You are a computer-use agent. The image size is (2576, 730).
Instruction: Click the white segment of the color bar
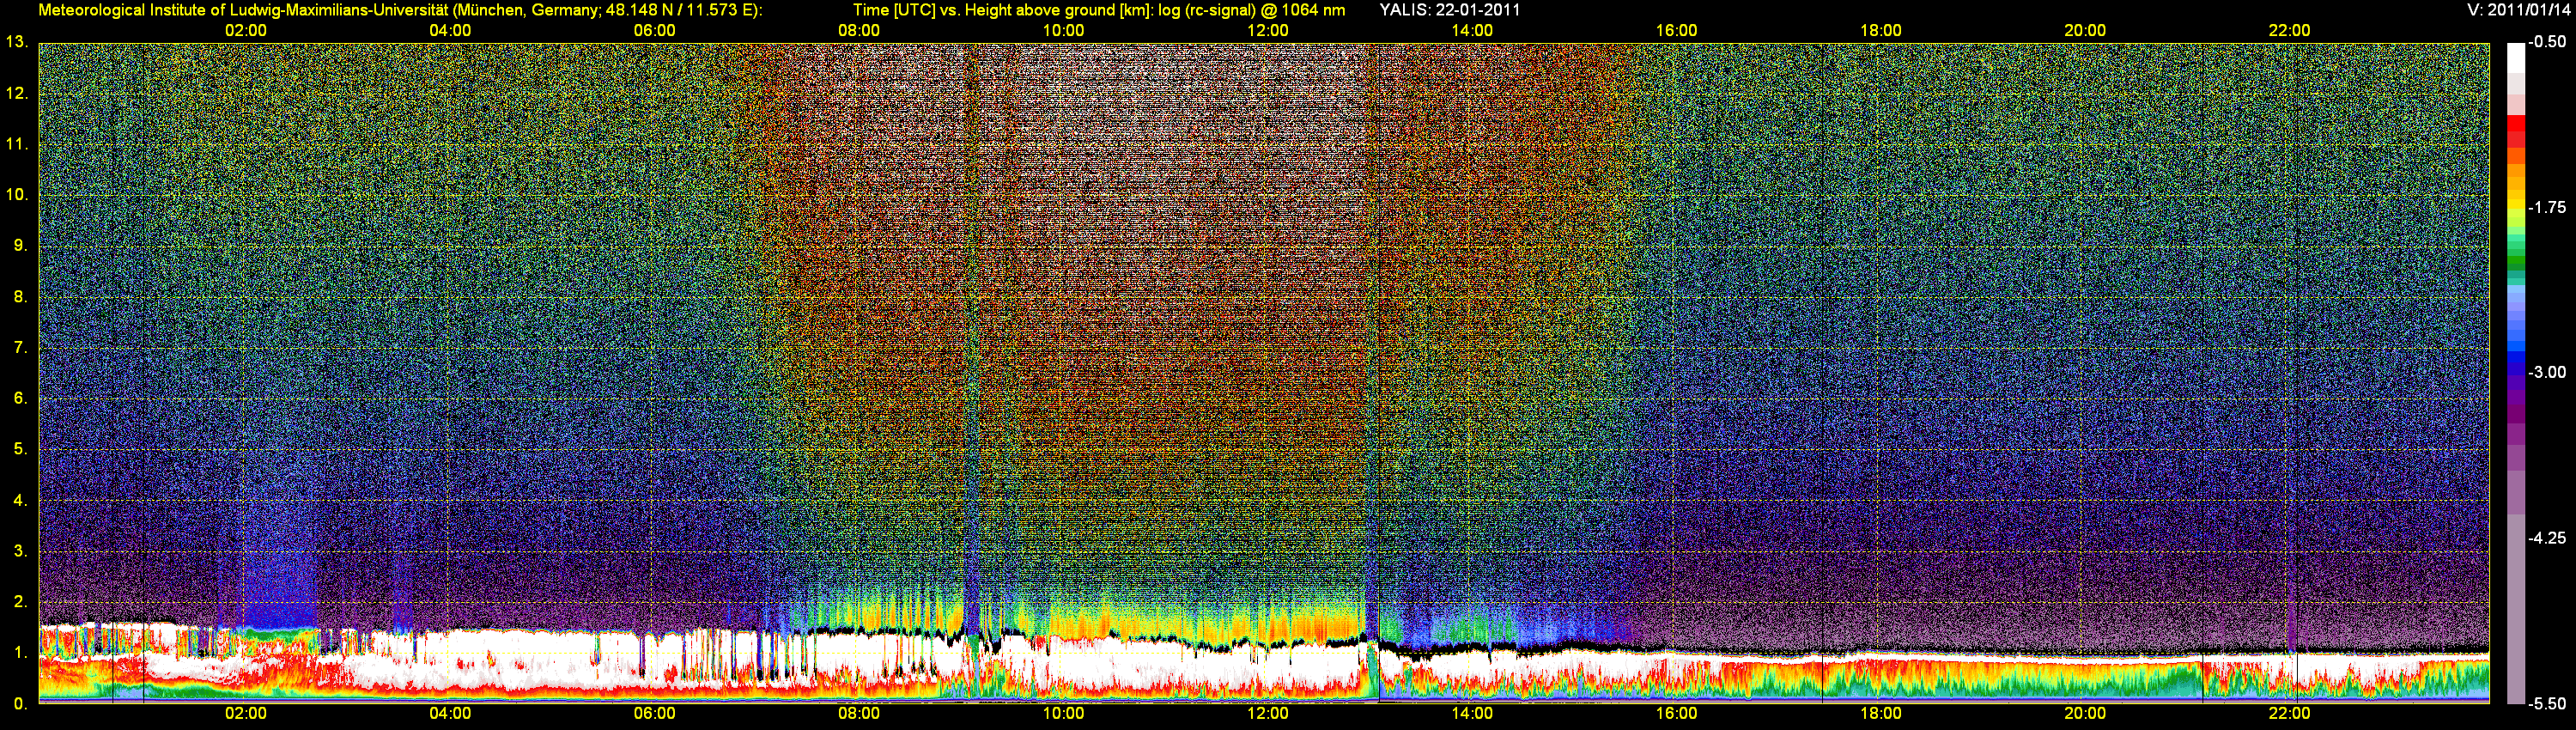(2516, 58)
